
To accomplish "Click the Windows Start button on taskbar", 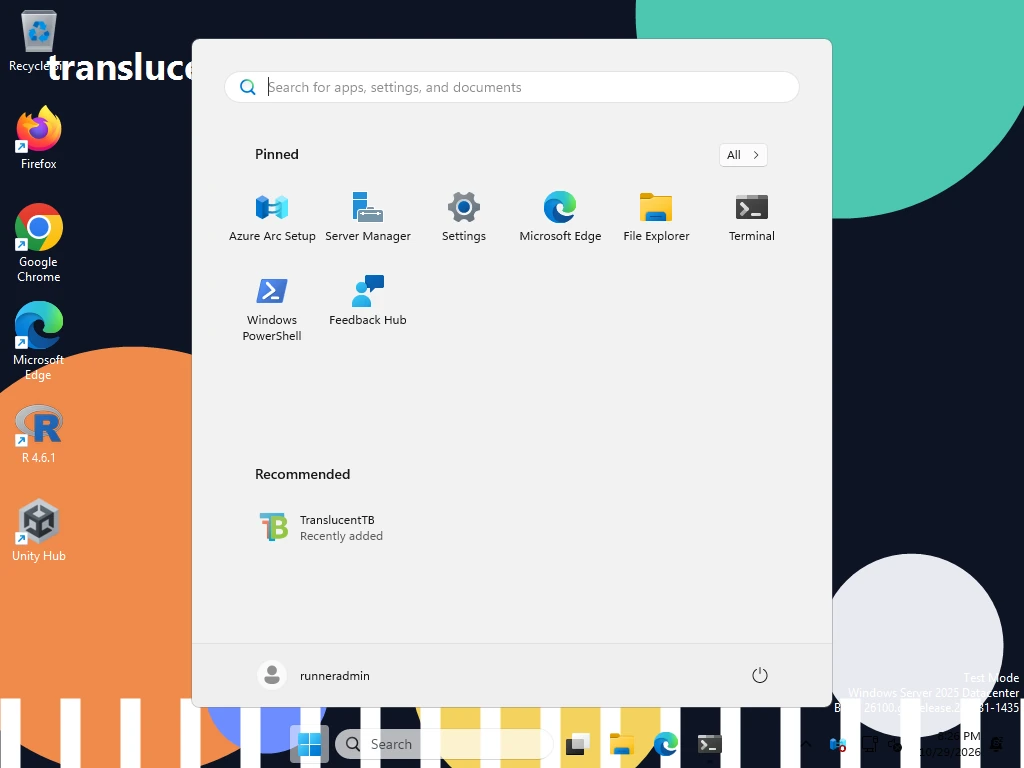I will click(x=309, y=744).
